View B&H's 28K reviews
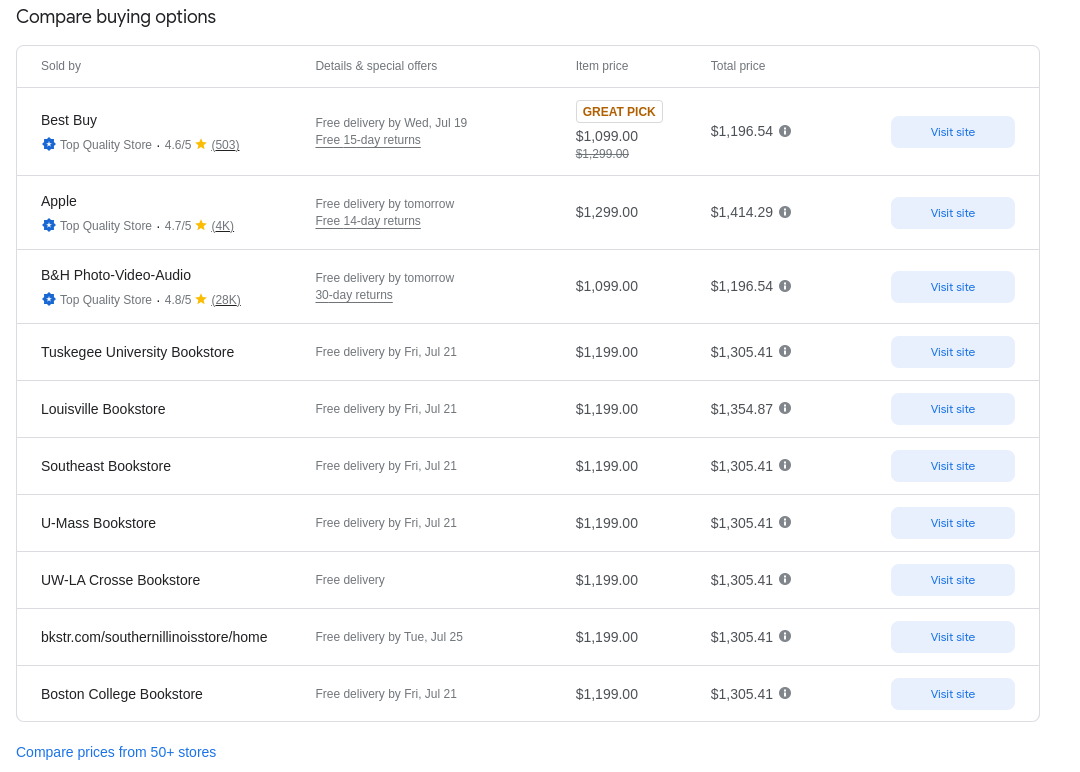The image size is (1080, 772). [x=226, y=300]
